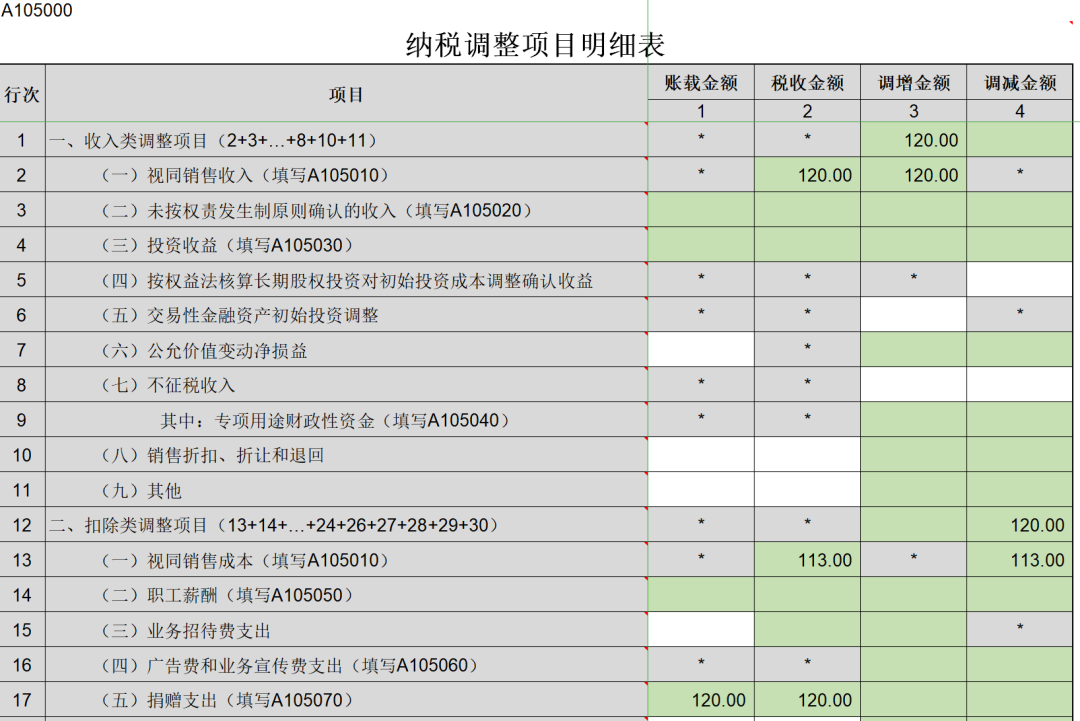Screen dimensions: 1080x721
Task: Select 调减金额 120.00 for 扣除类调整项目
Action: [x=1020, y=525]
